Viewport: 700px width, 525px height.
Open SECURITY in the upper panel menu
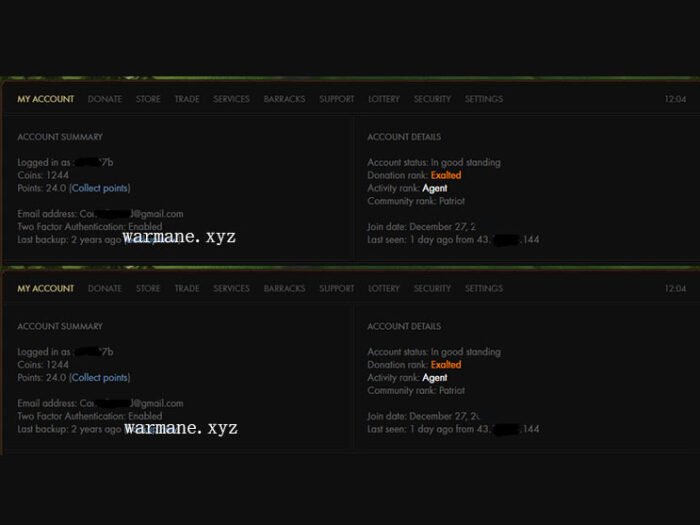point(432,99)
